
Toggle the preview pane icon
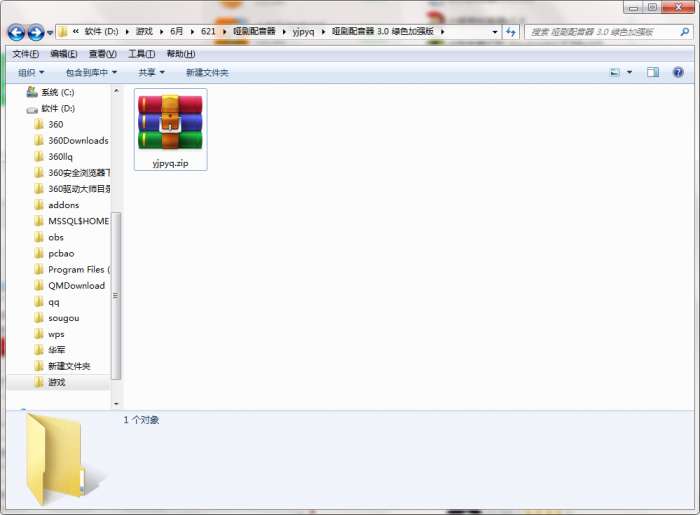tap(653, 72)
